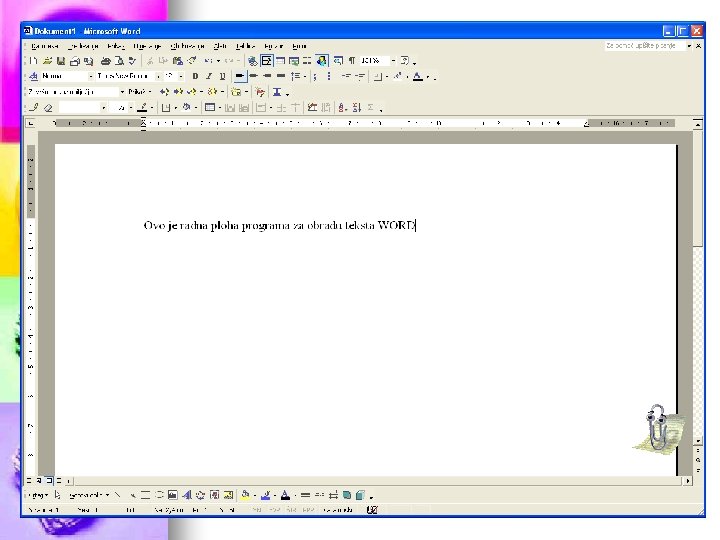This screenshot has width=720, height=540.
Task: Open the Columns layout button
Action: click(x=307, y=61)
